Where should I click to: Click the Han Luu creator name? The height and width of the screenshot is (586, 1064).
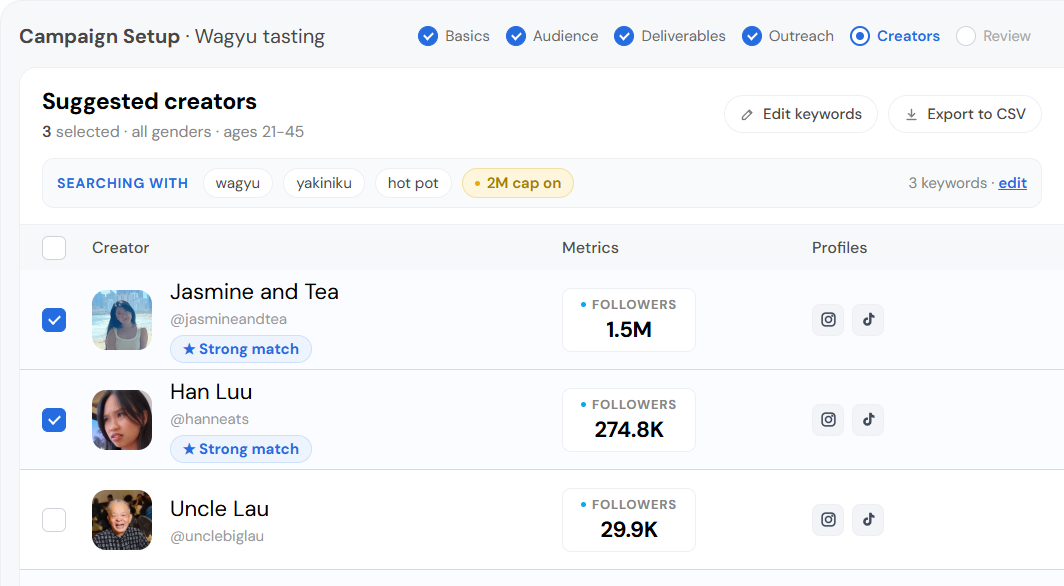coord(211,392)
